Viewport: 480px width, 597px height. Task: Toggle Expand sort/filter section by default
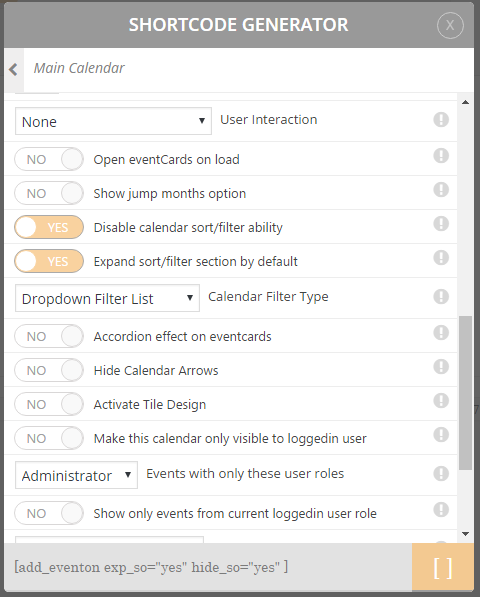click(x=49, y=262)
